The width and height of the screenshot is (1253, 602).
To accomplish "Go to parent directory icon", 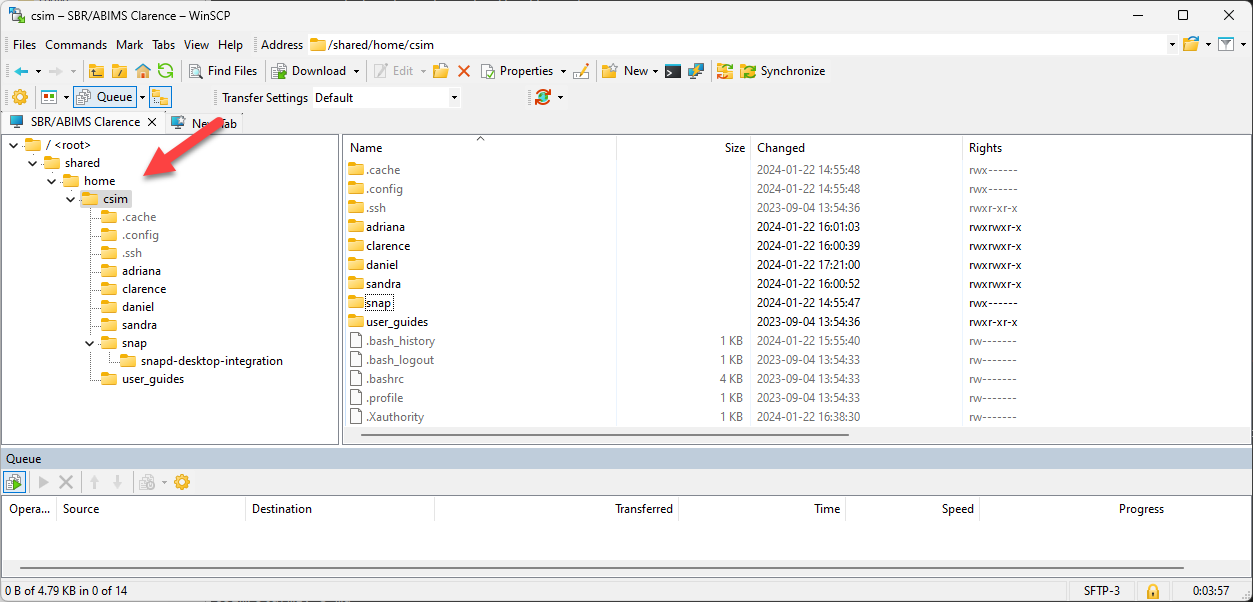I will tap(97, 71).
